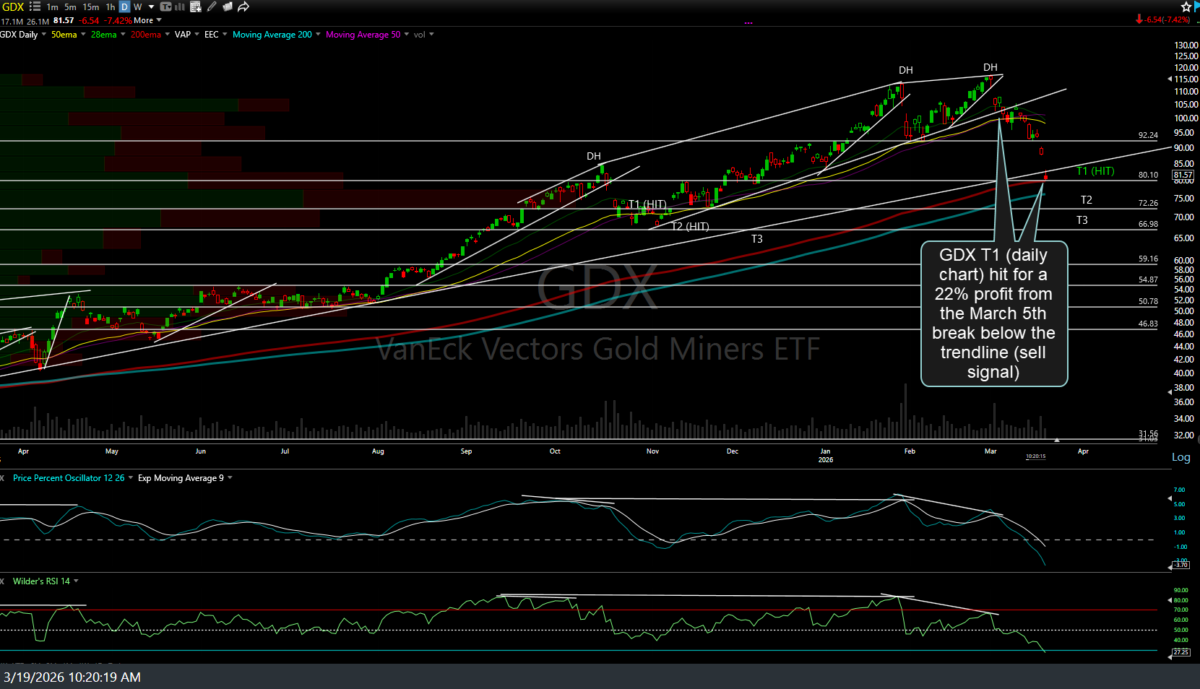Click the 80.10 price level label
Image resolution: width=1200 pixels, height=689 pixels.
(x=1148, y=175)
